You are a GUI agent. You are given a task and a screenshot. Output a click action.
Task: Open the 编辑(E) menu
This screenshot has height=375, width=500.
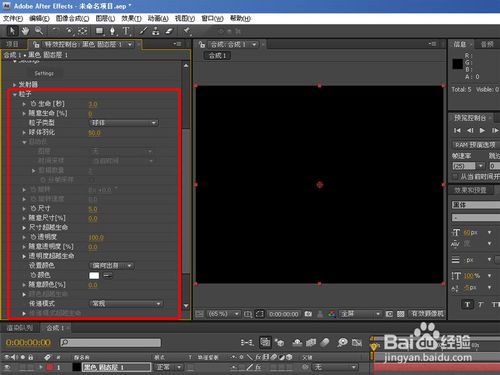pos(39,18)
